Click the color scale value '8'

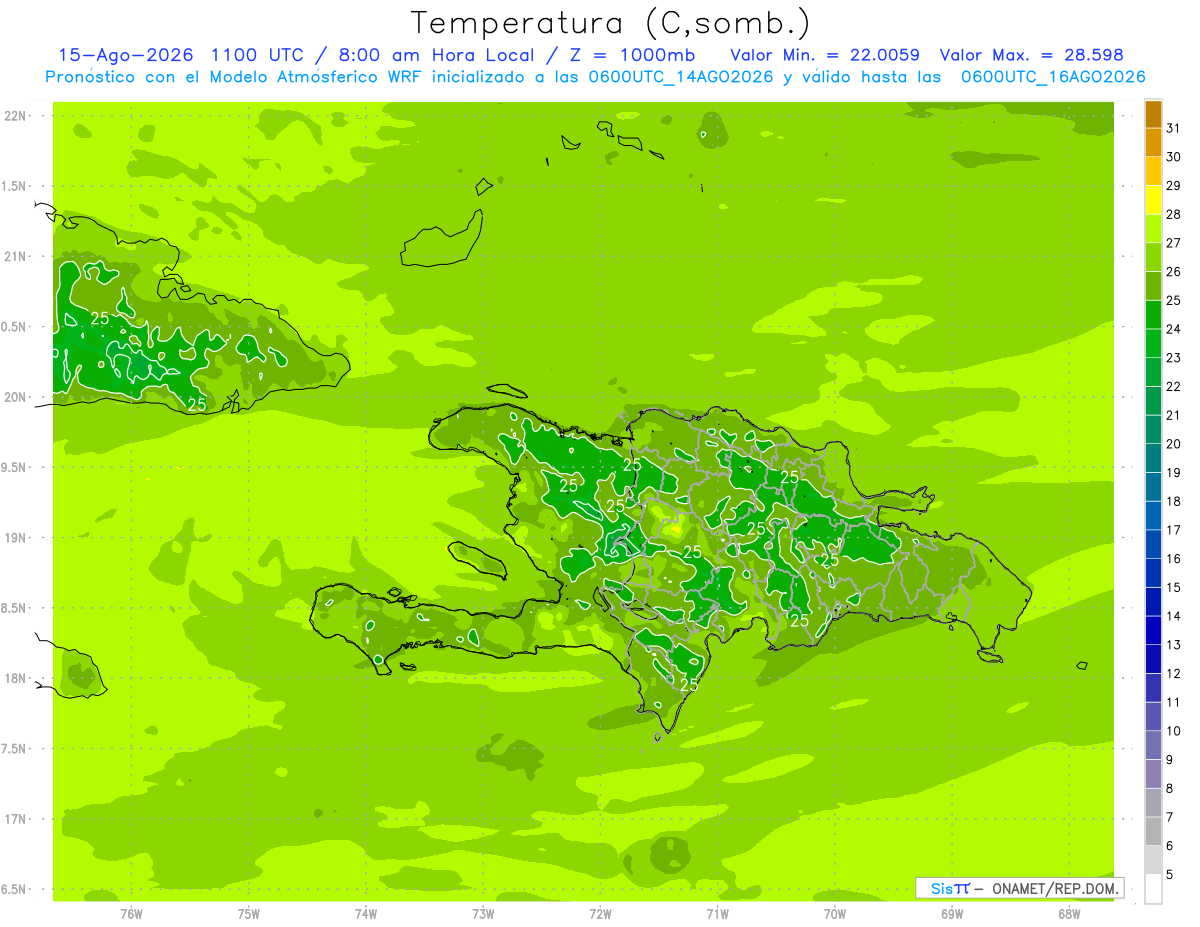coord(1170,788)
